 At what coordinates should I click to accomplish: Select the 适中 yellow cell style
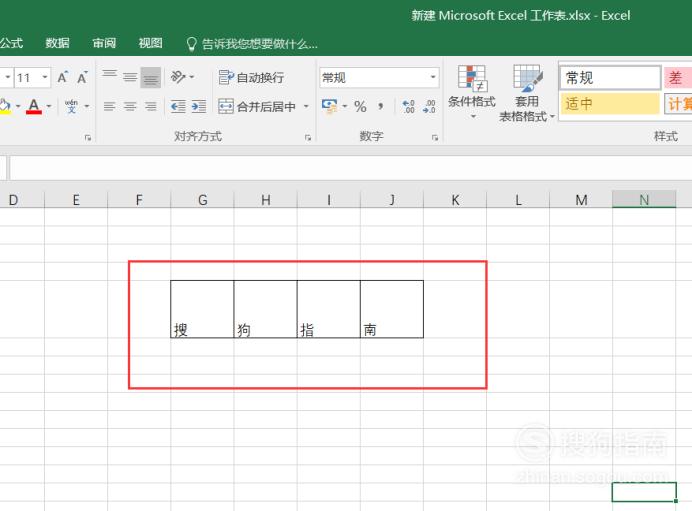[x=609, y=104]
